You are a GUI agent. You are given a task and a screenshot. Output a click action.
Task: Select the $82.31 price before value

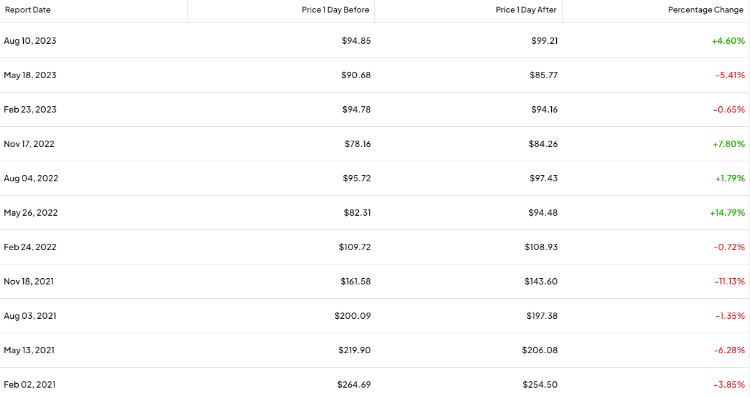click(357, 213)
